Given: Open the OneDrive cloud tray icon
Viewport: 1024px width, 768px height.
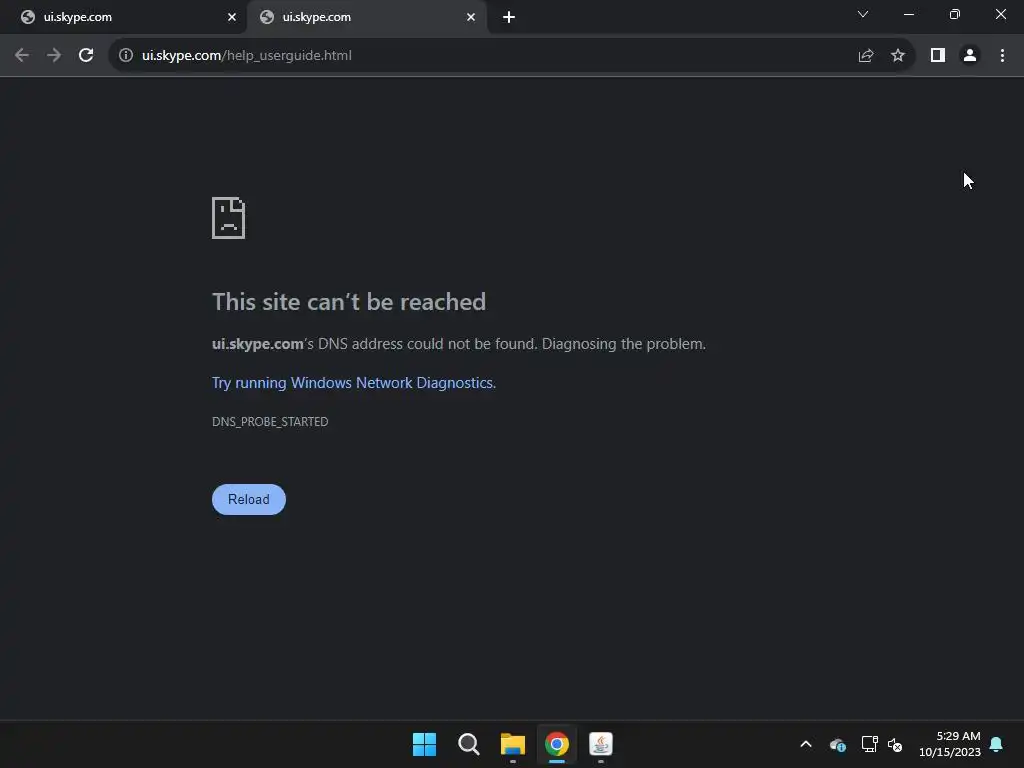Looking at the screenshot, I should click(x=838, y=744).
